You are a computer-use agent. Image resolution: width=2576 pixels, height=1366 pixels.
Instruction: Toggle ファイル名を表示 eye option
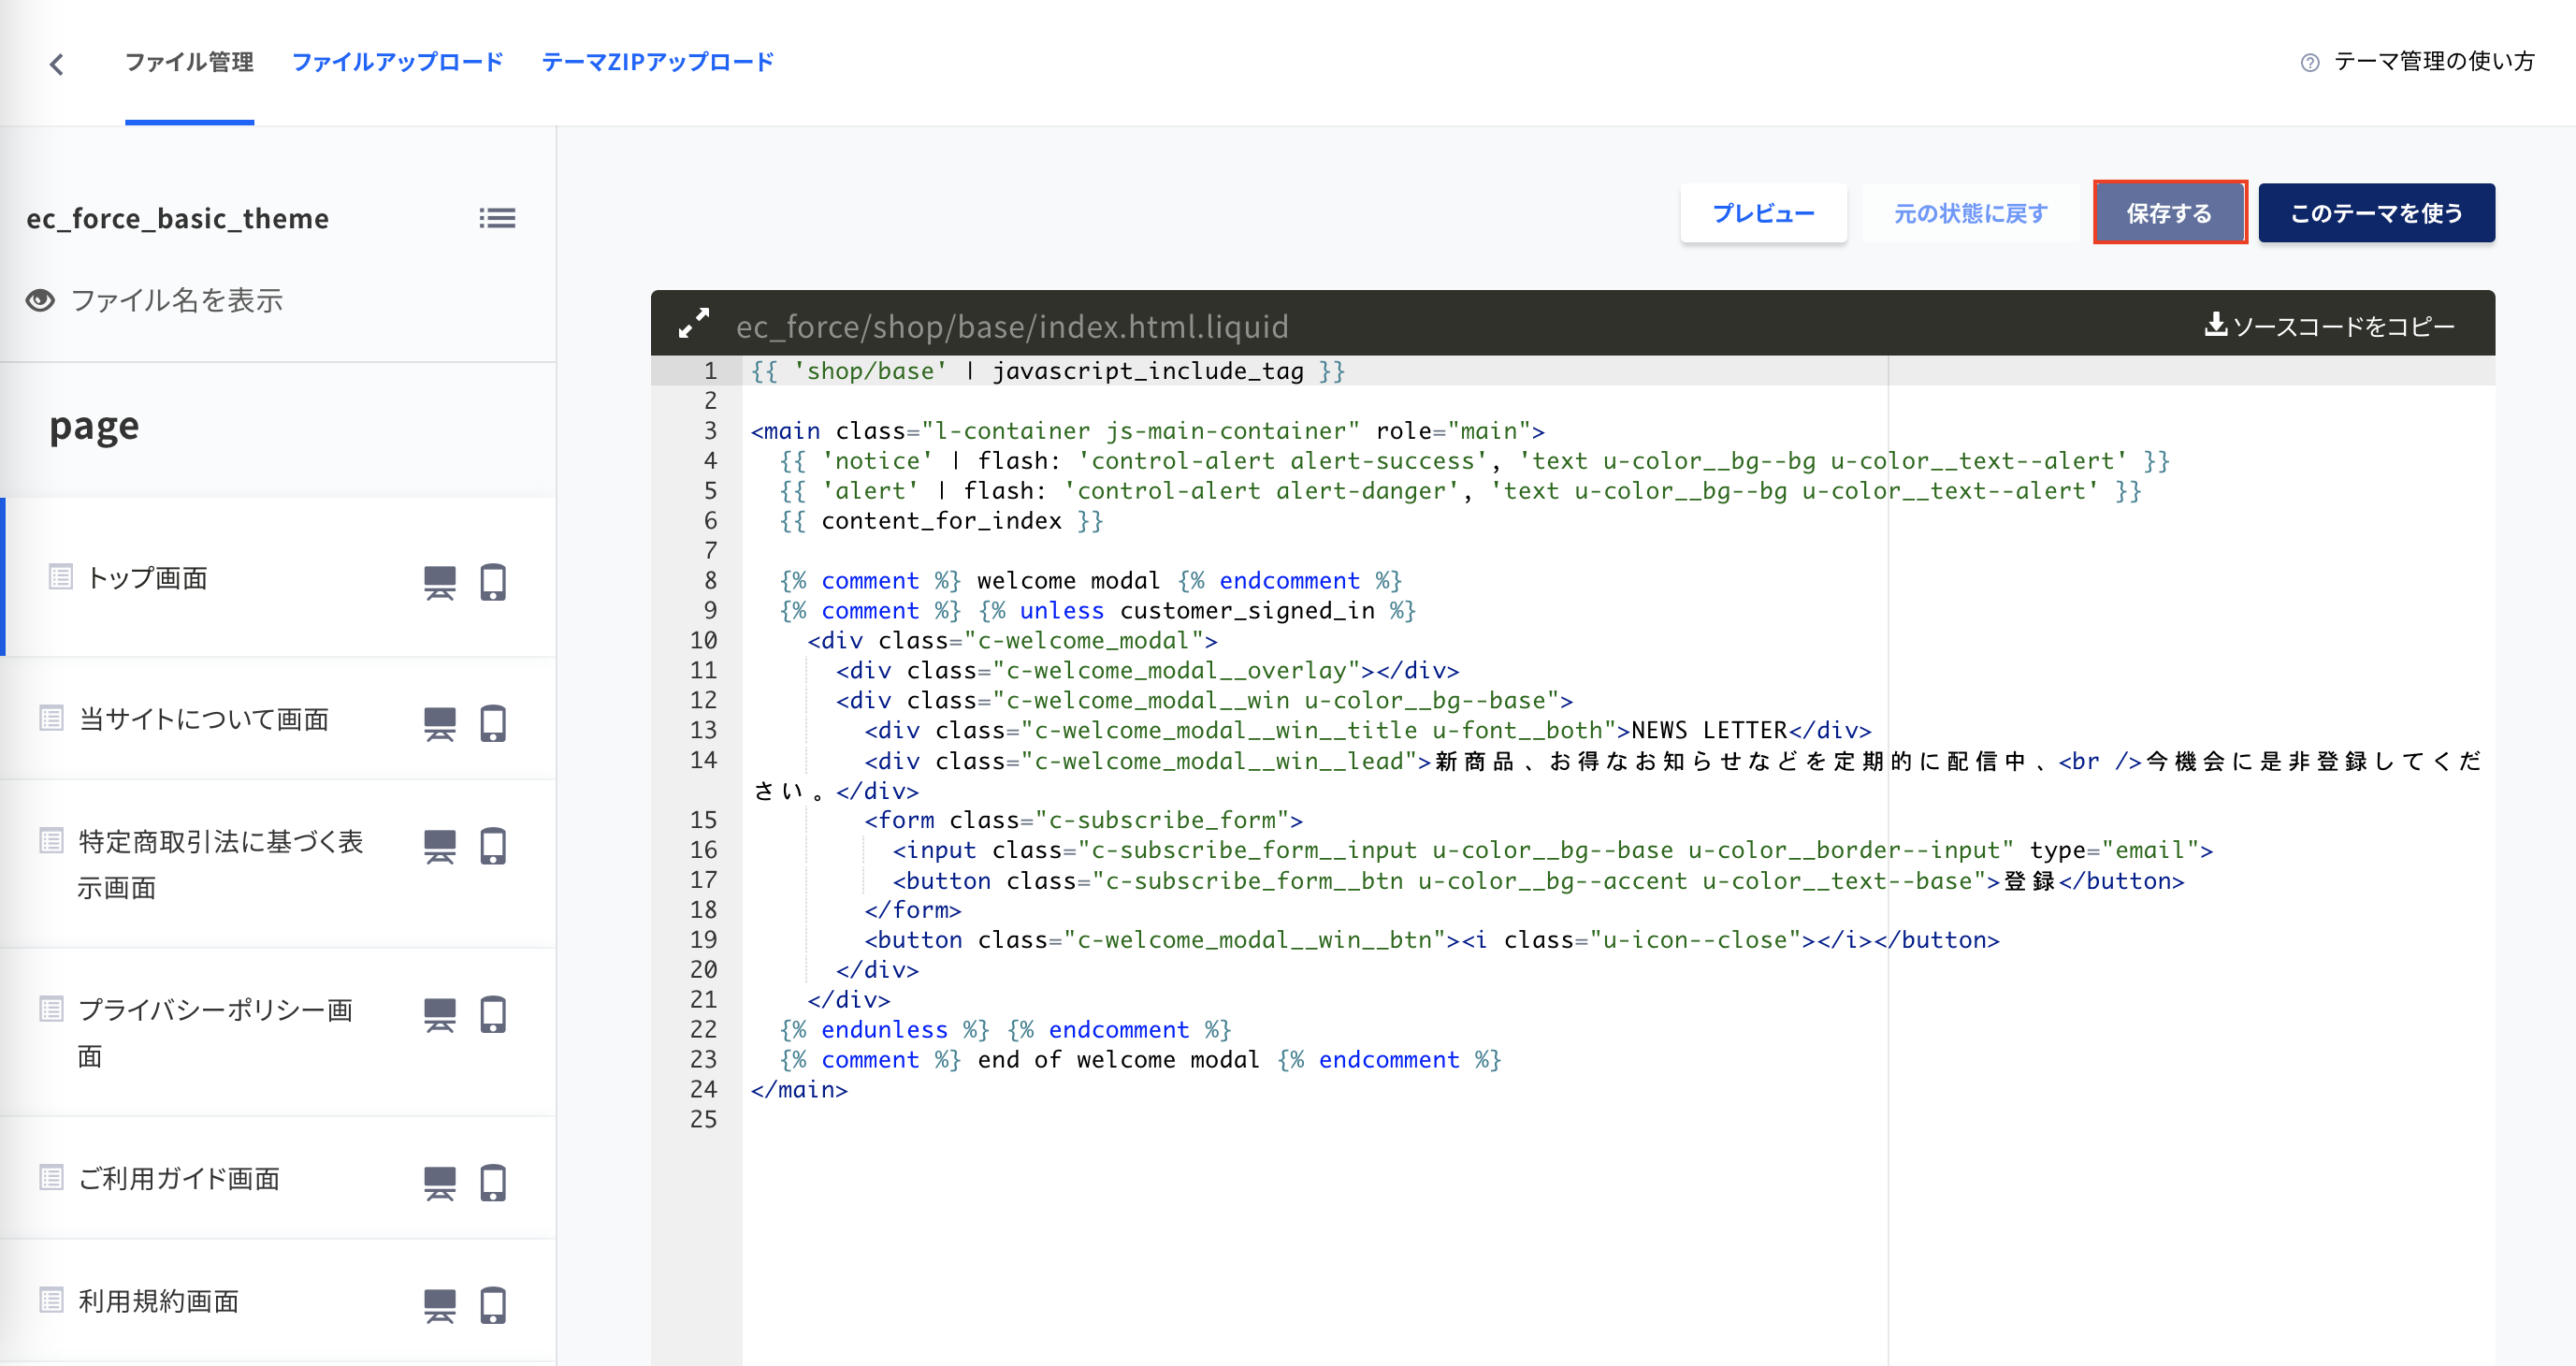(40, 300)
